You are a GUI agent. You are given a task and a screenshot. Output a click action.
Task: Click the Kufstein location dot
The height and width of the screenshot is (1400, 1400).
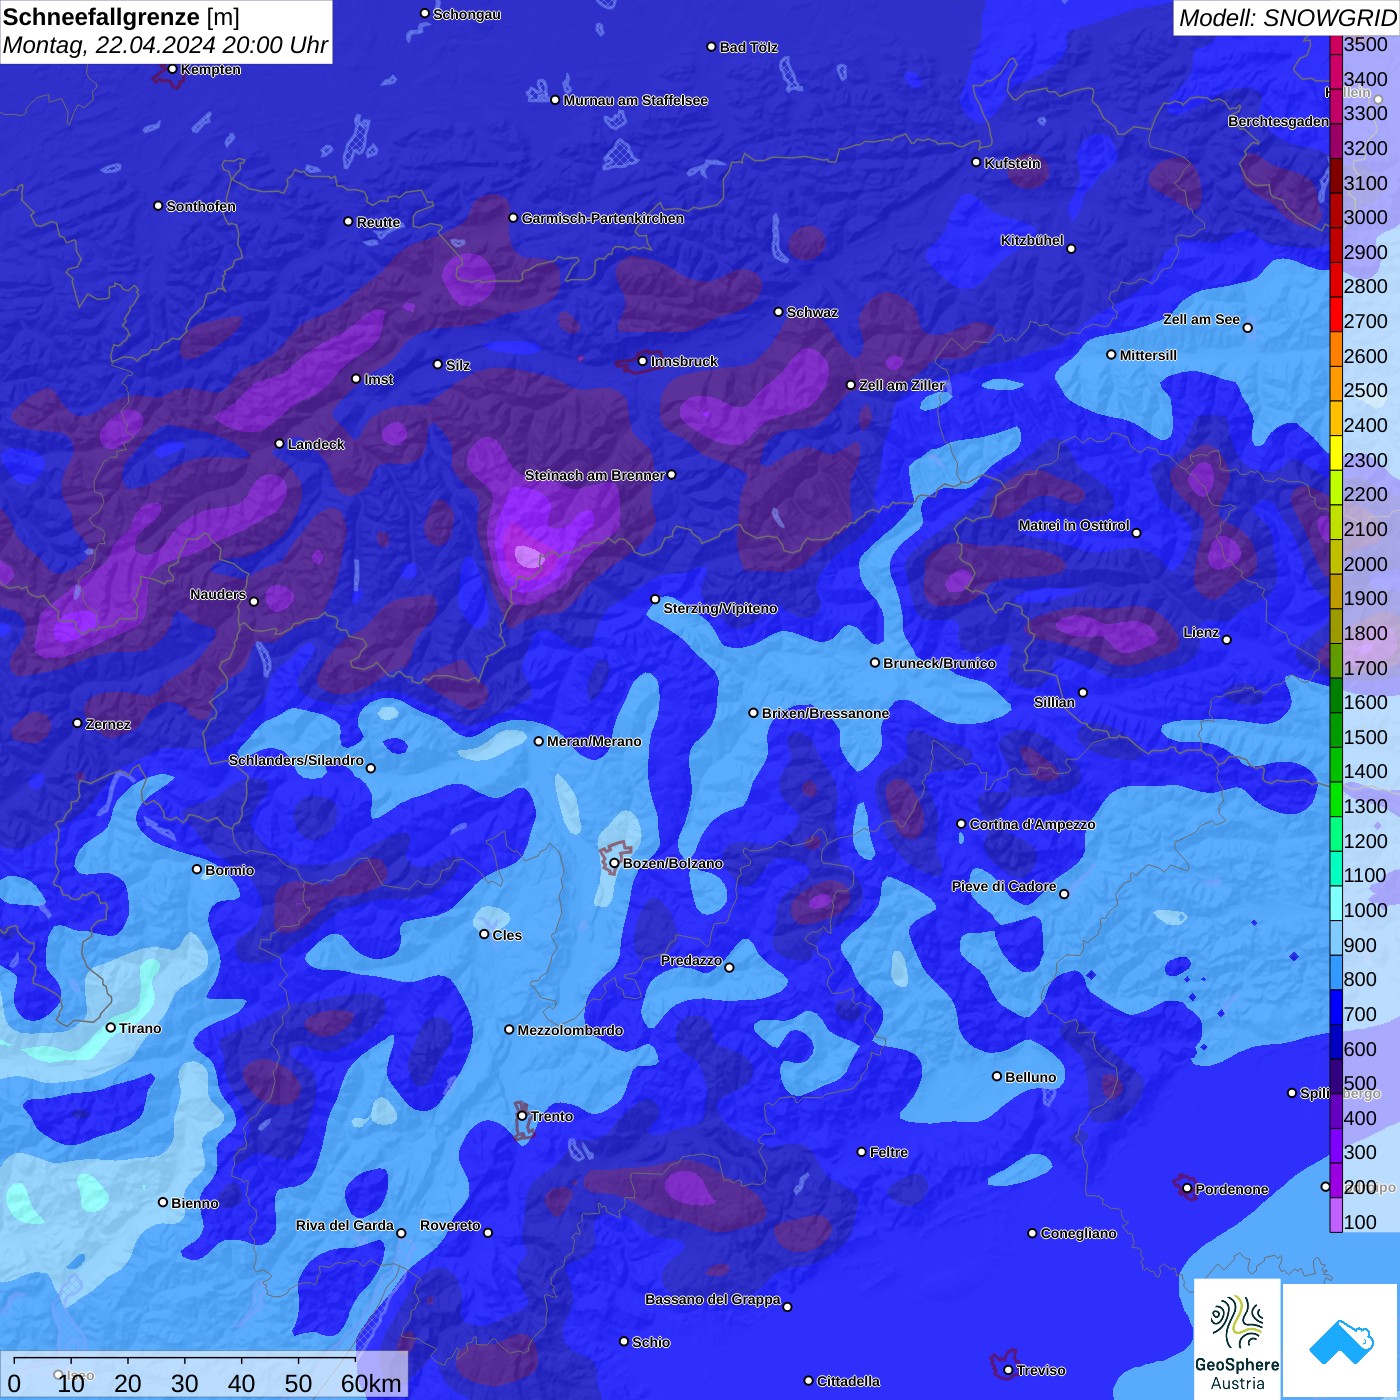tap(976, 162)
